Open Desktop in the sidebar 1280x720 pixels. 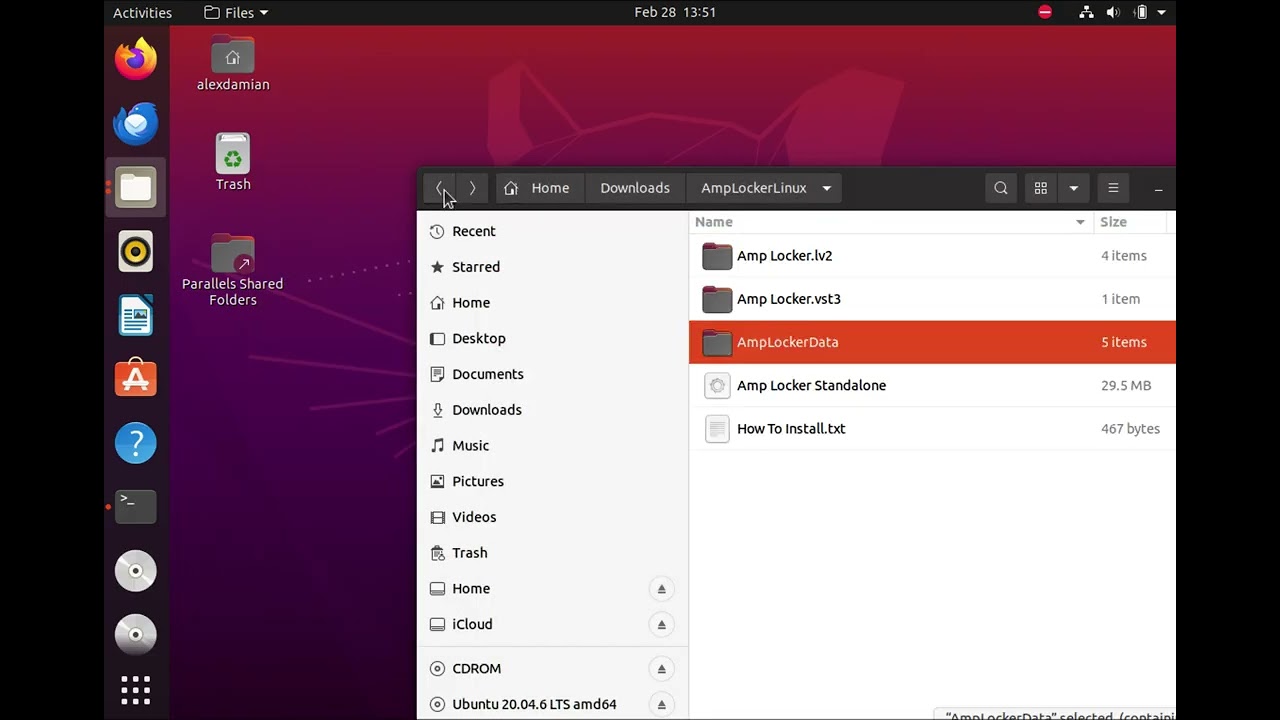(x=553, y=338)
